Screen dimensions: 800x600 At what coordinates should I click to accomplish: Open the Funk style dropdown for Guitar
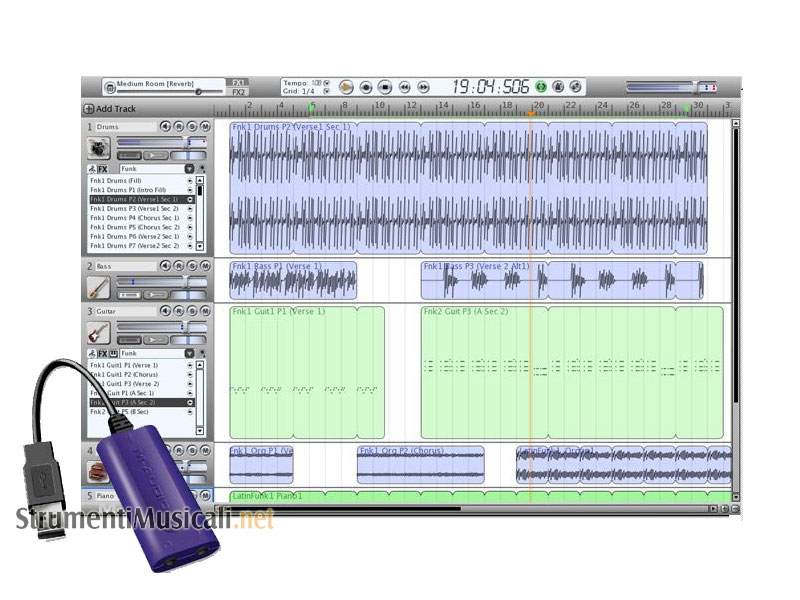(x=189, y=353)
